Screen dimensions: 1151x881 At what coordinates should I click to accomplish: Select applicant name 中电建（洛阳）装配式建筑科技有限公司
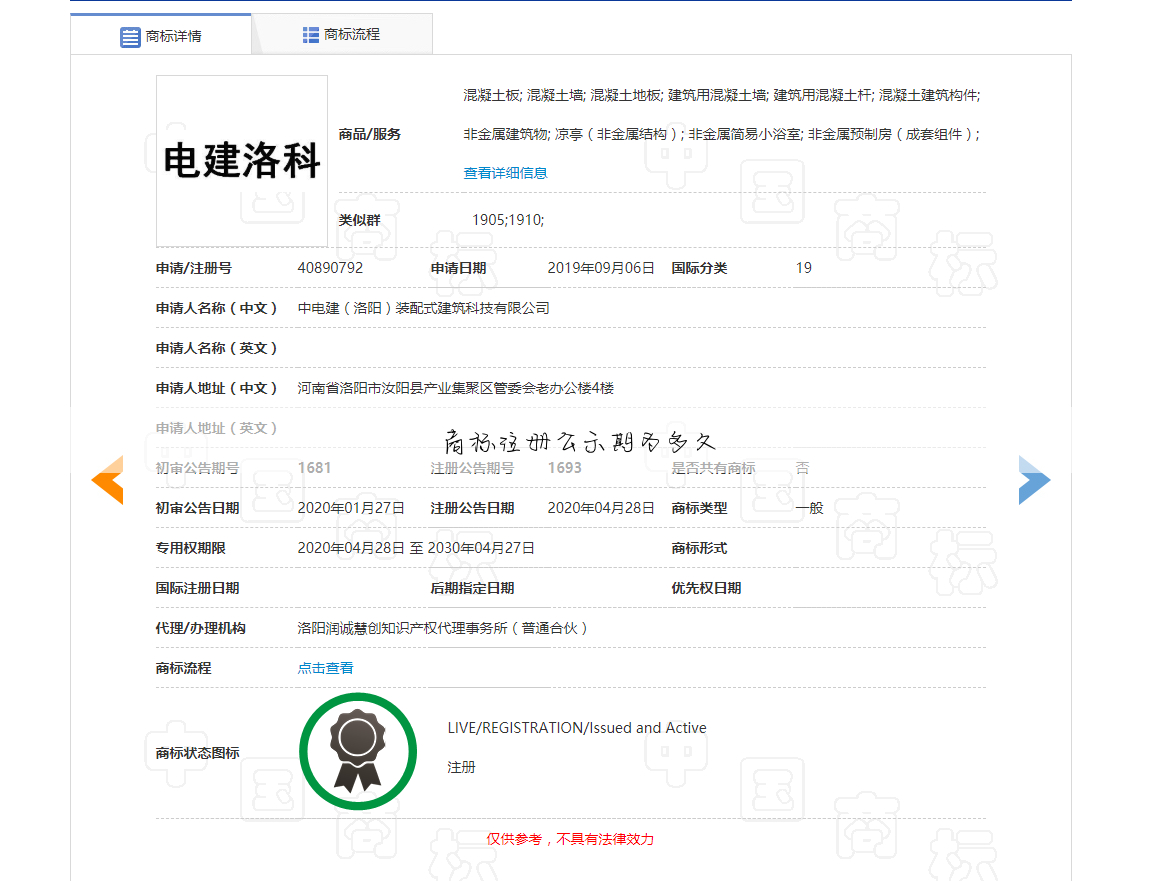pyautogui.click(x=424, y=308)
